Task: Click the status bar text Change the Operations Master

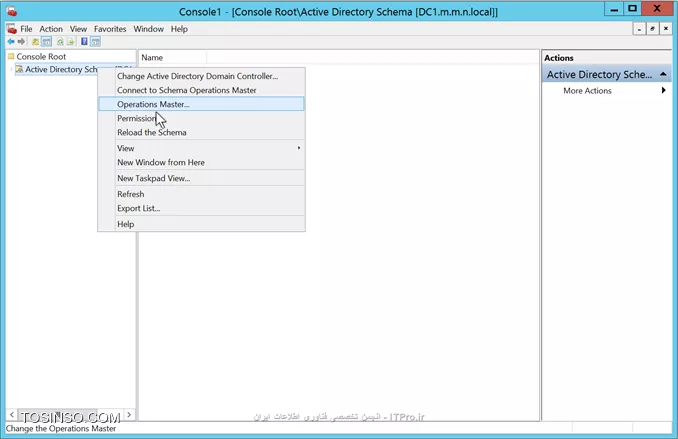Action: (61, 429)
